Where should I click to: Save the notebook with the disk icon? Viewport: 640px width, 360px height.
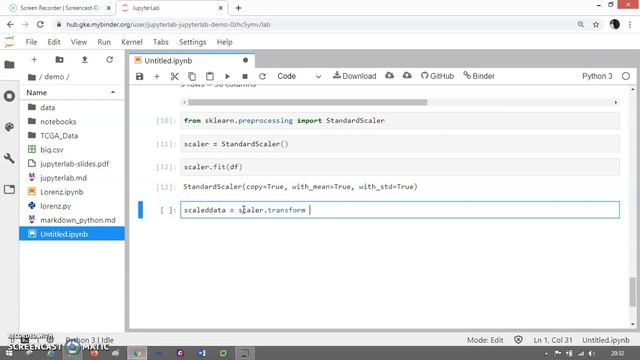click(140, 76)
